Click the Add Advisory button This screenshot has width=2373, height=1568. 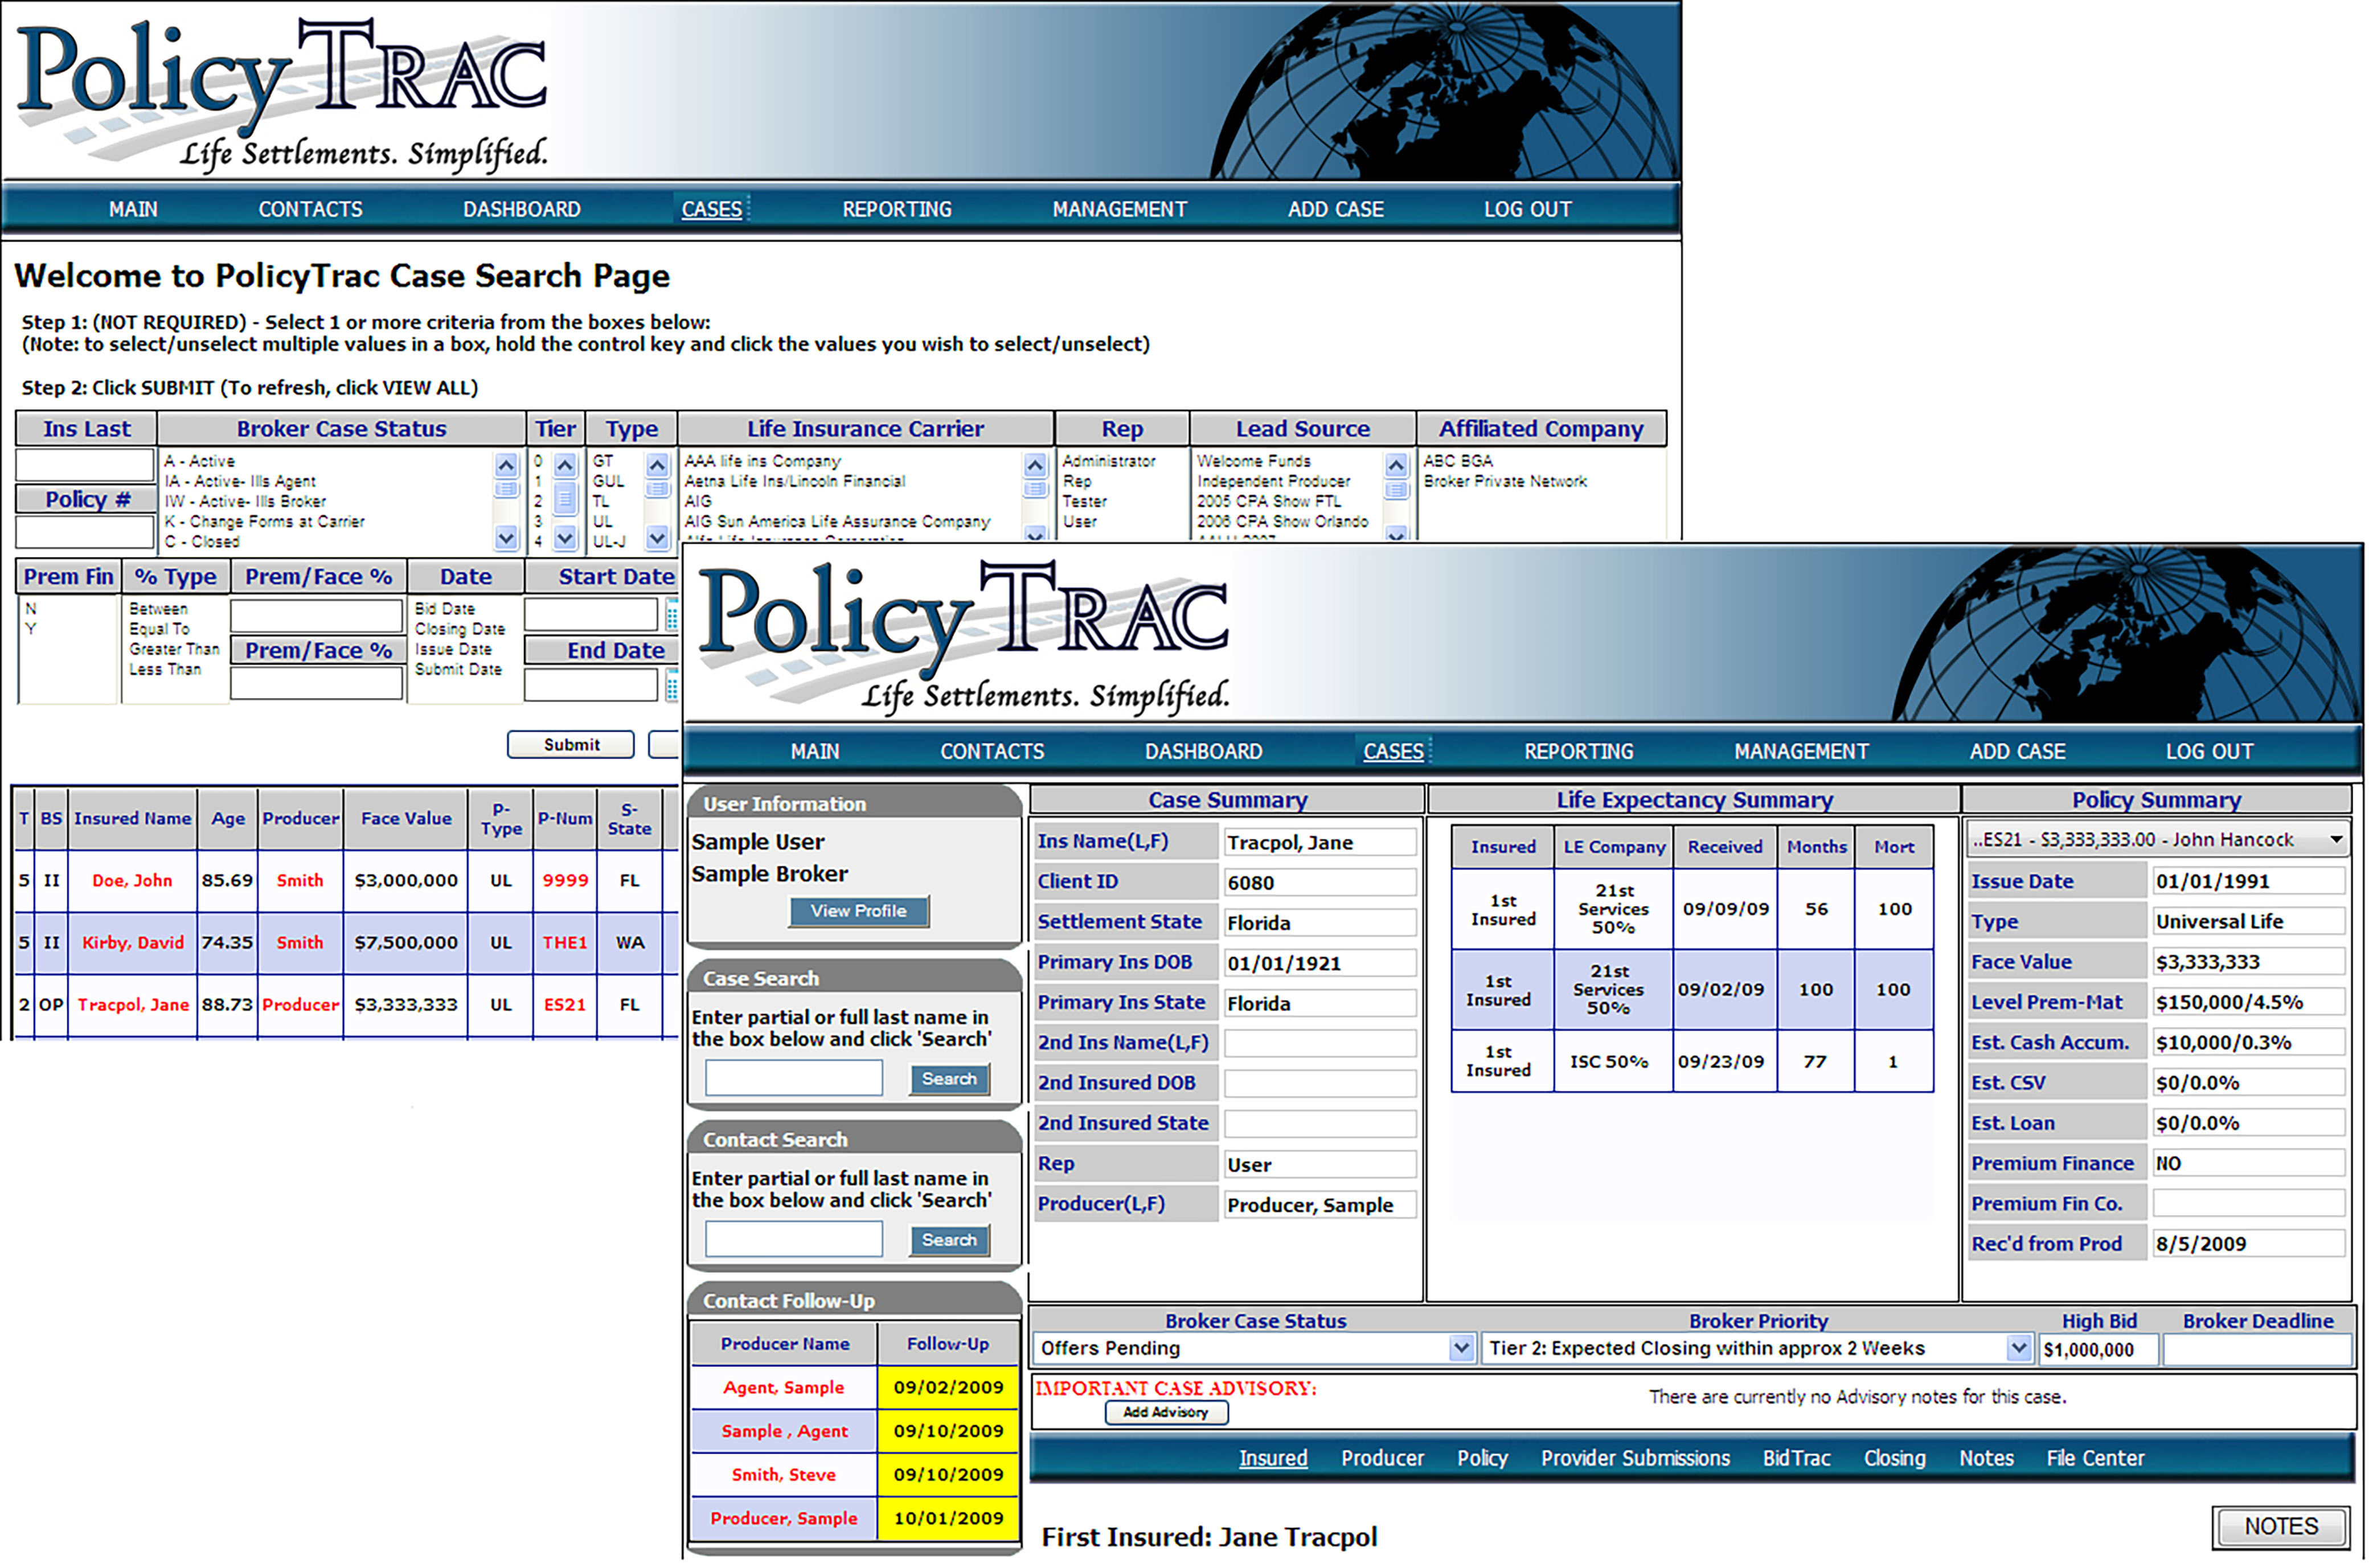pos(1166,1413)
